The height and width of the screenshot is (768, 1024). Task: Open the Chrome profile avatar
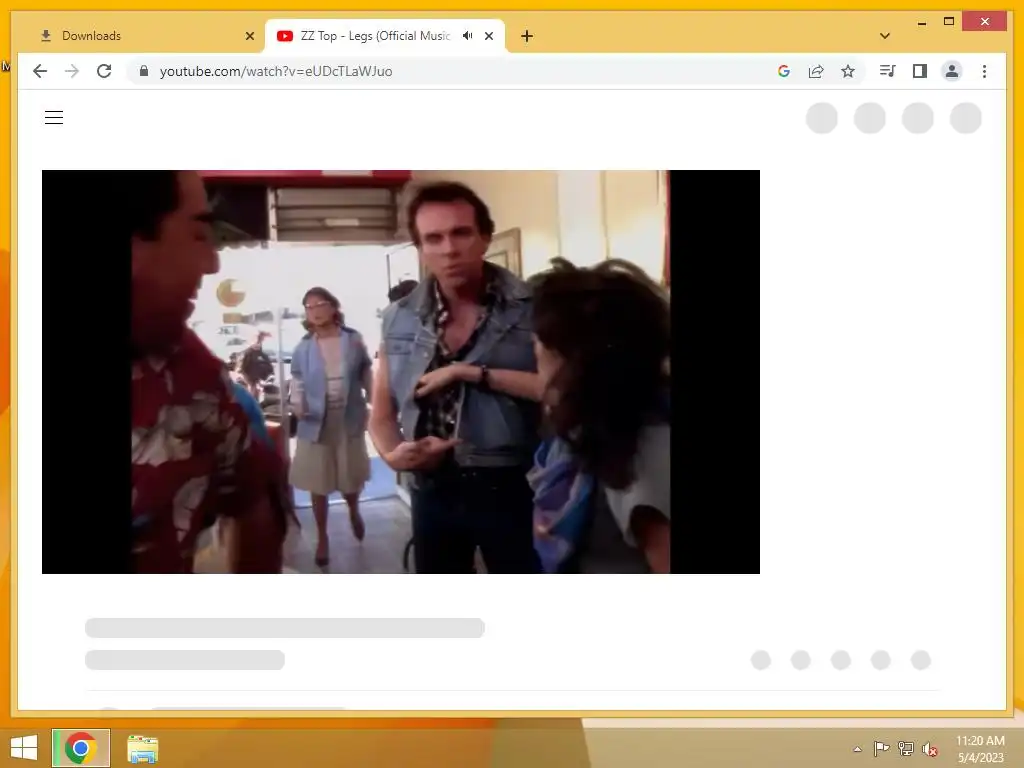click(x=952, y=71)
